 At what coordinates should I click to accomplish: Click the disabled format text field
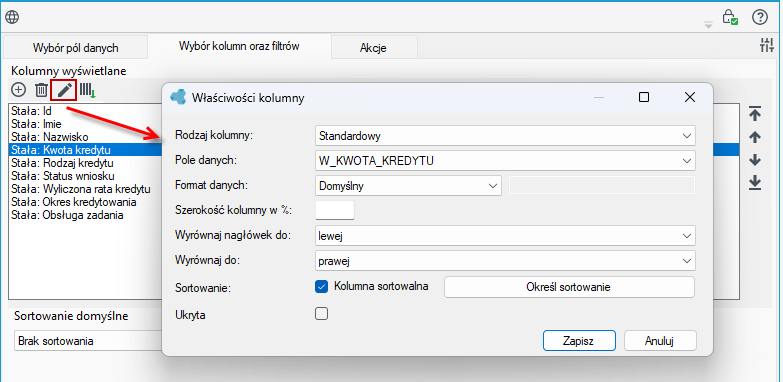pyautogui.click(x=602, y=185)
